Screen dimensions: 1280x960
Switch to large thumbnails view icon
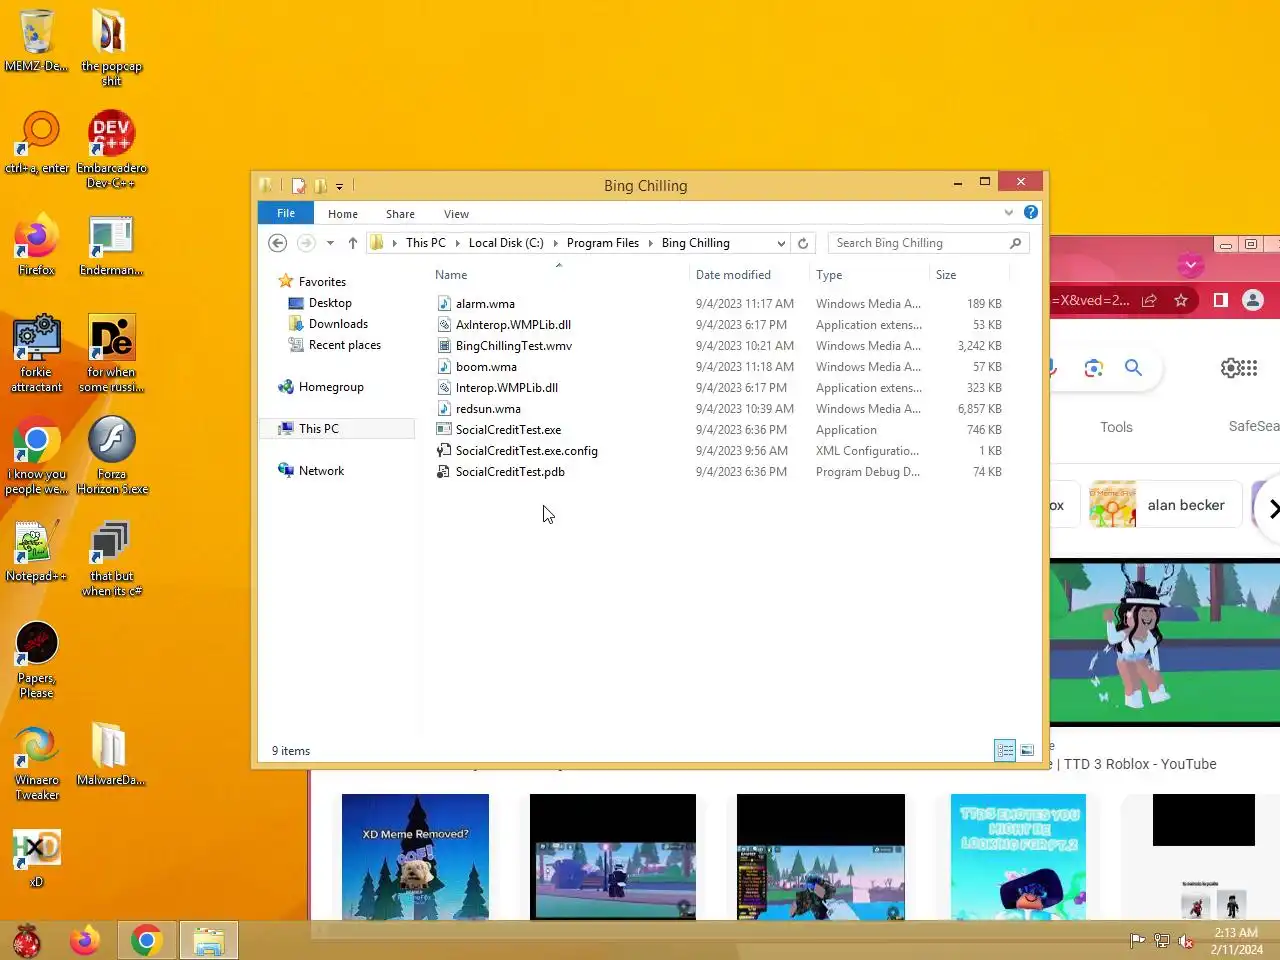tap(1027, 750)
